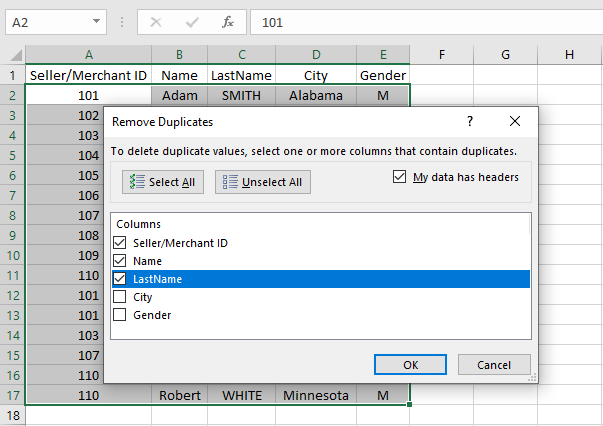Viewport: 603px width, 426px height.
Task: Uncheck the Name column checkbox
Action: point(120,261)
